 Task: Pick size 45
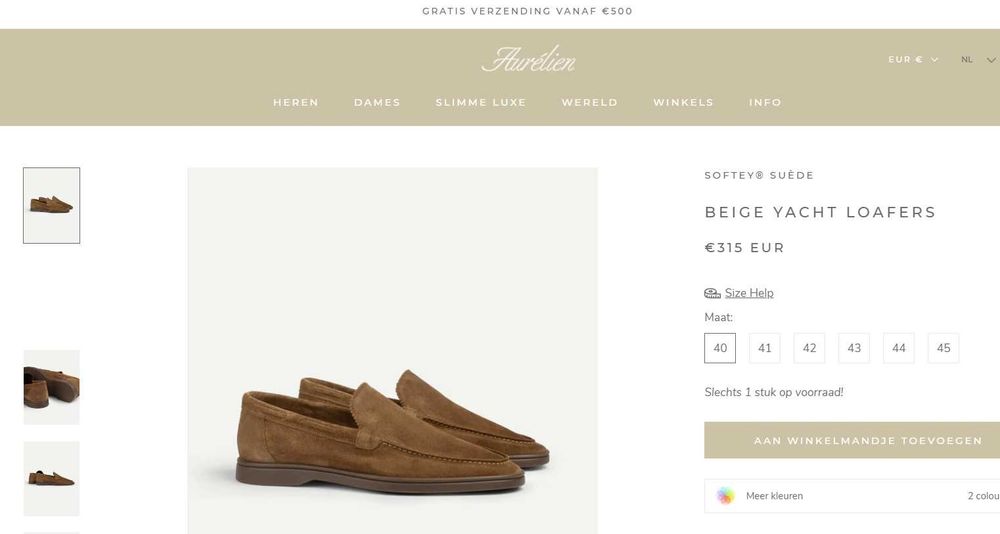coord(943,348)
